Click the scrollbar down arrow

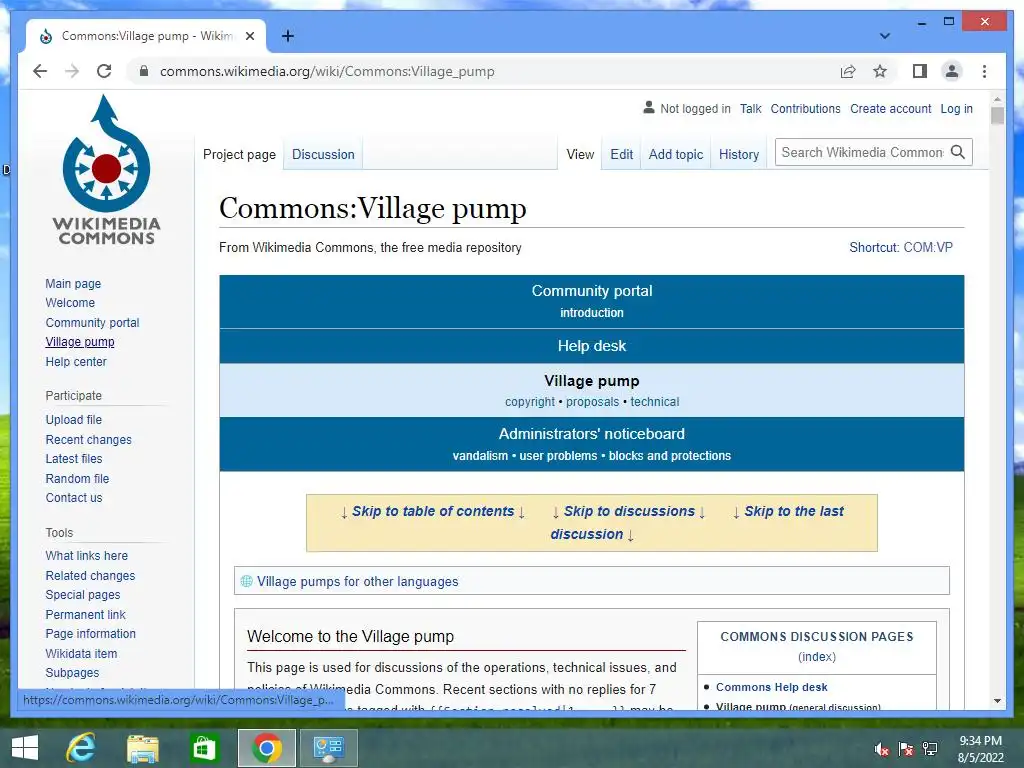(997, 701)
